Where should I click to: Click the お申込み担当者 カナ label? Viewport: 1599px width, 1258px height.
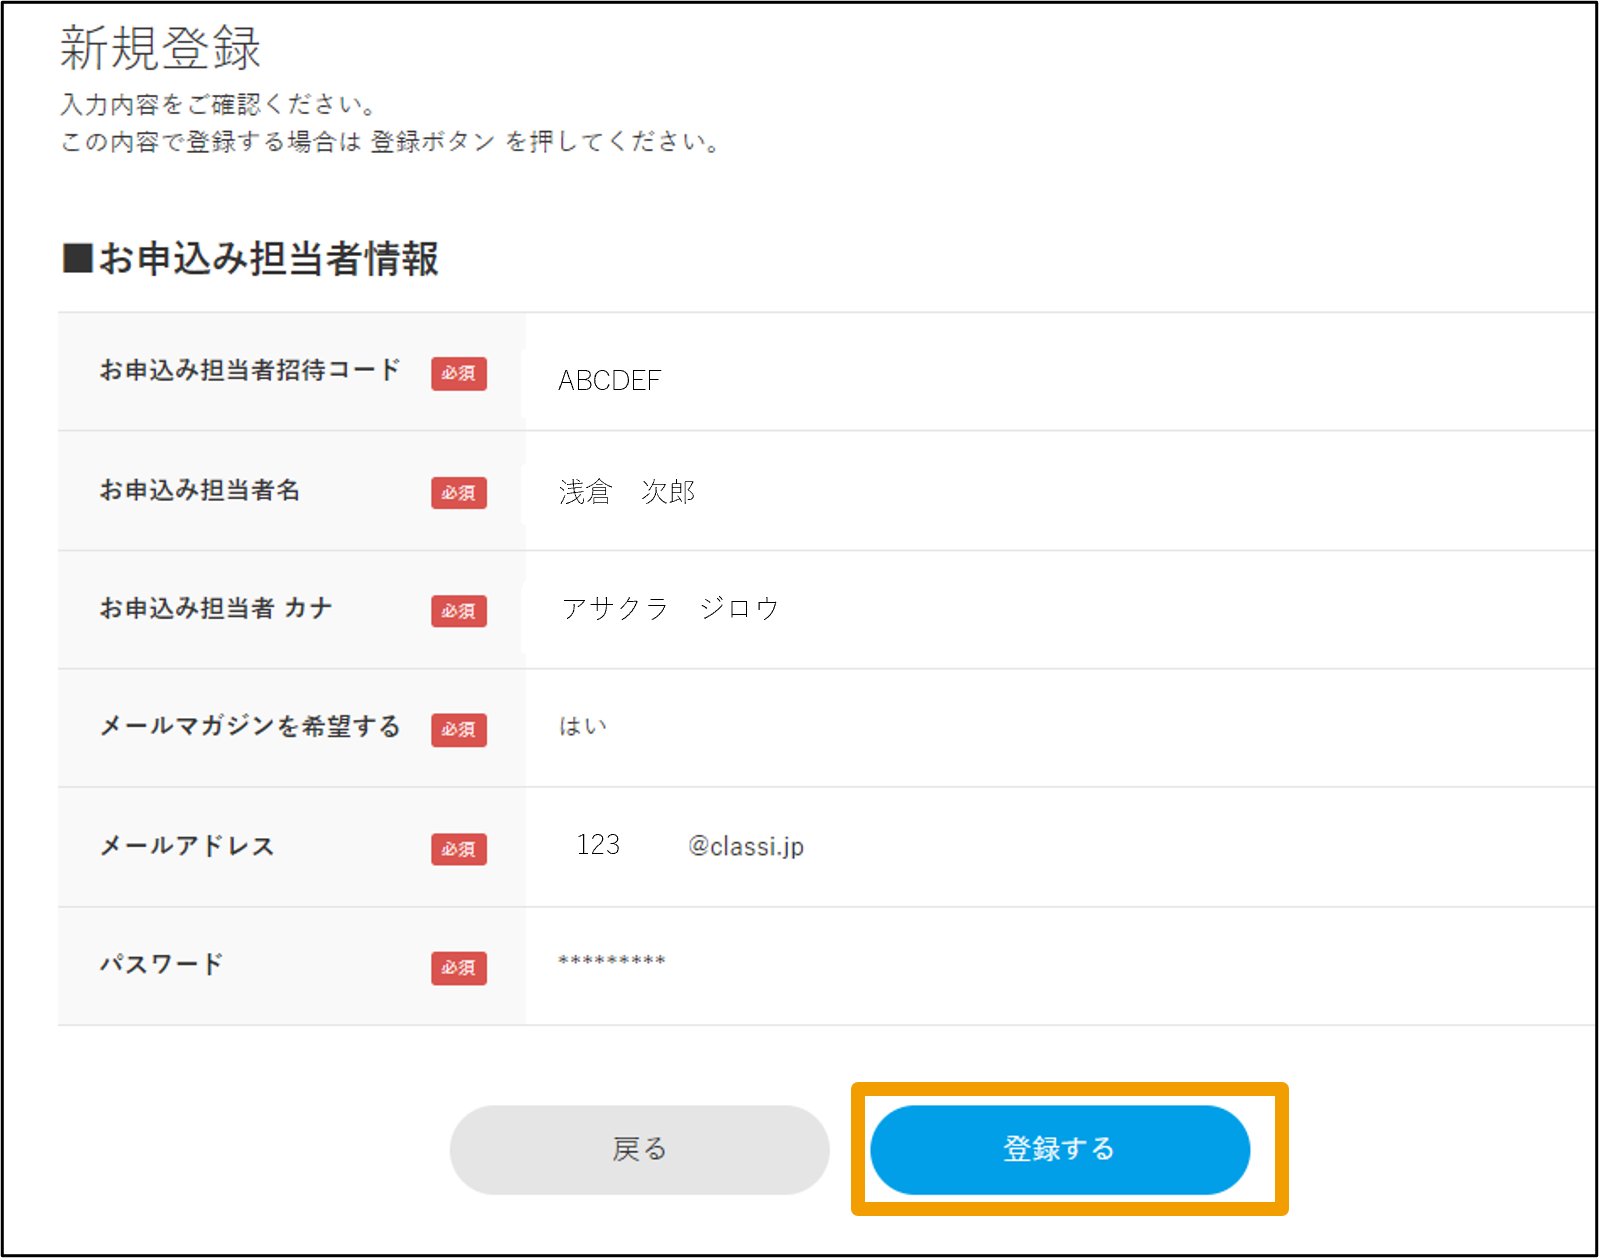click(215, 608)
